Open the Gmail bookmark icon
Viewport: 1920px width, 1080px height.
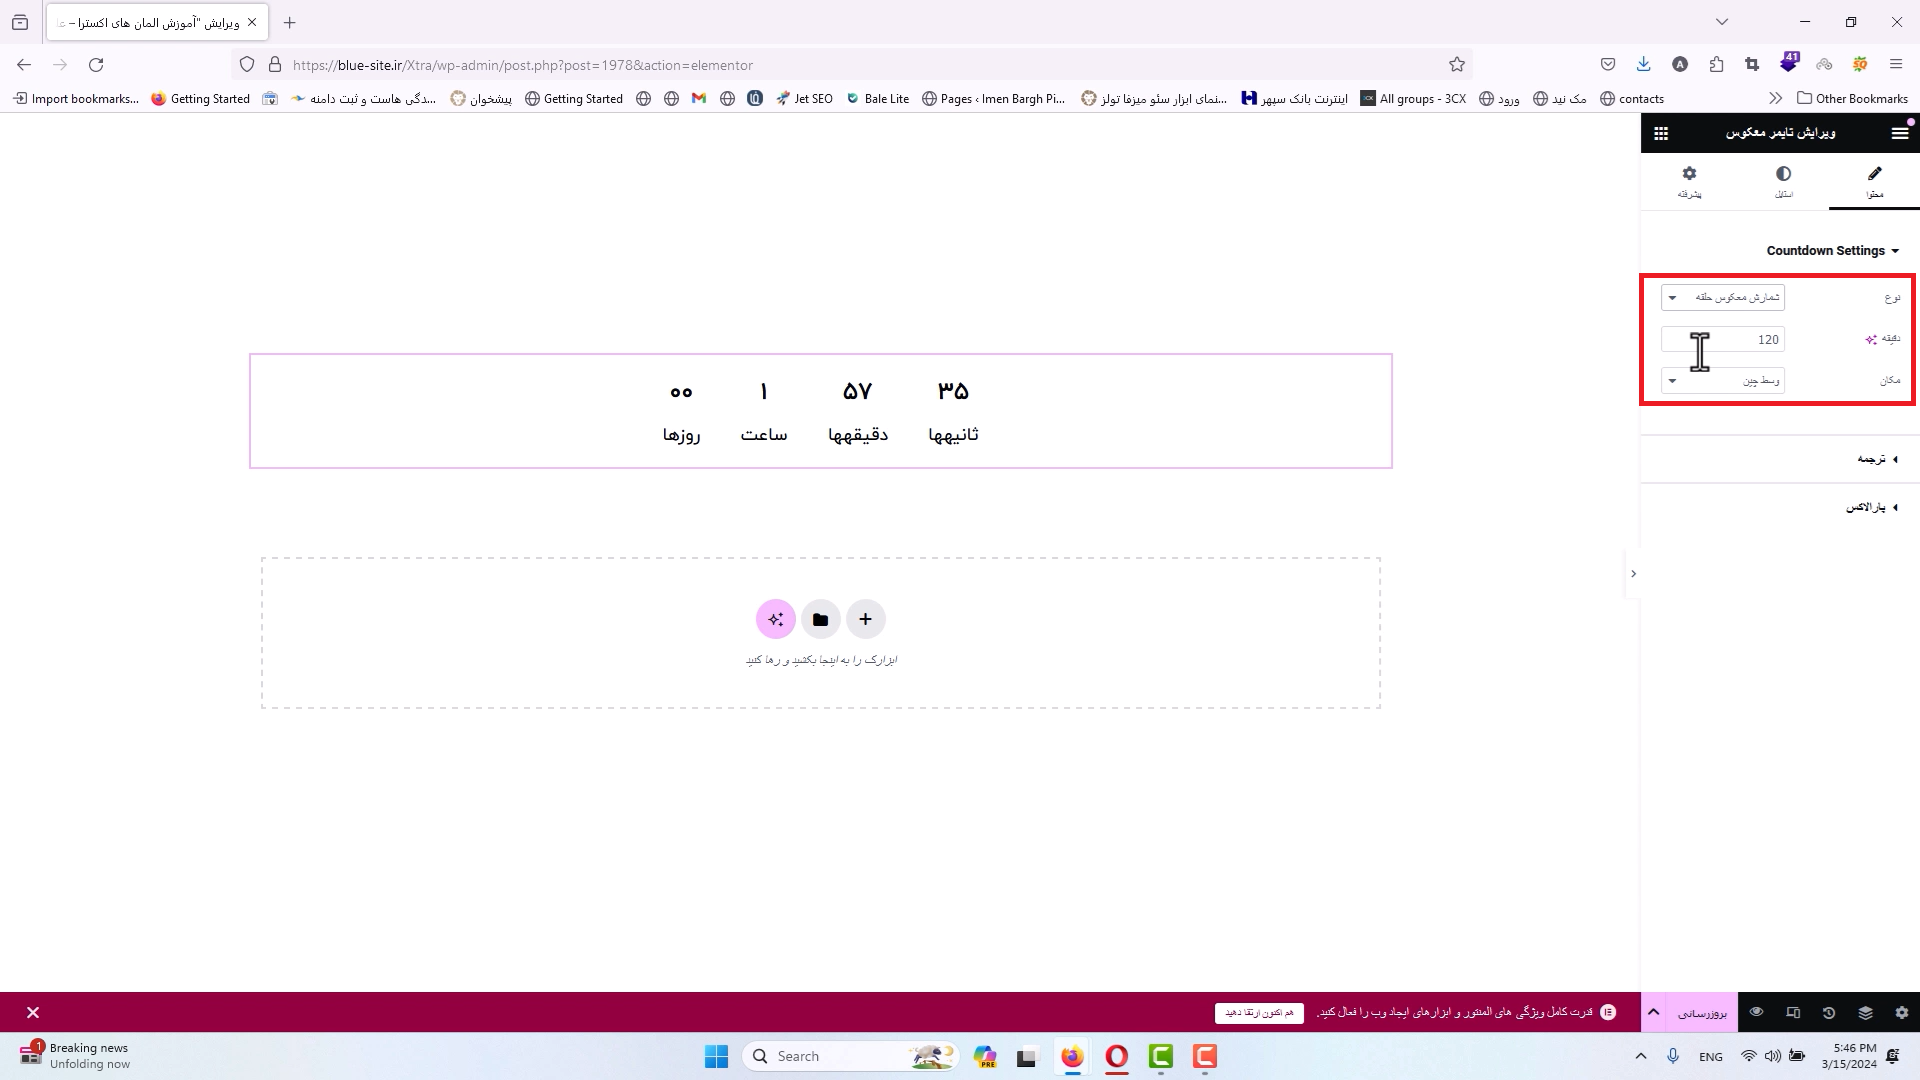[699, 99]
